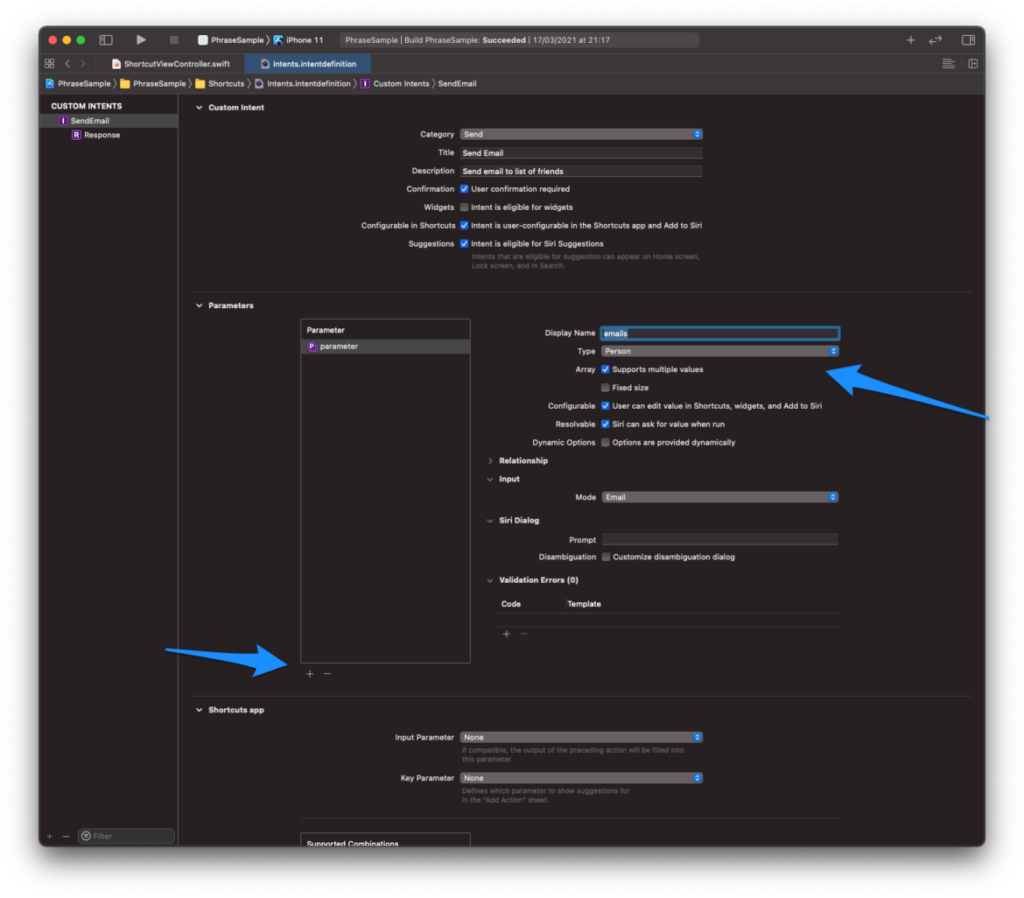Click Custom Intents in breadcrumb
Viewport: 1024px width, 898px height.
click(x=395, y=84)
